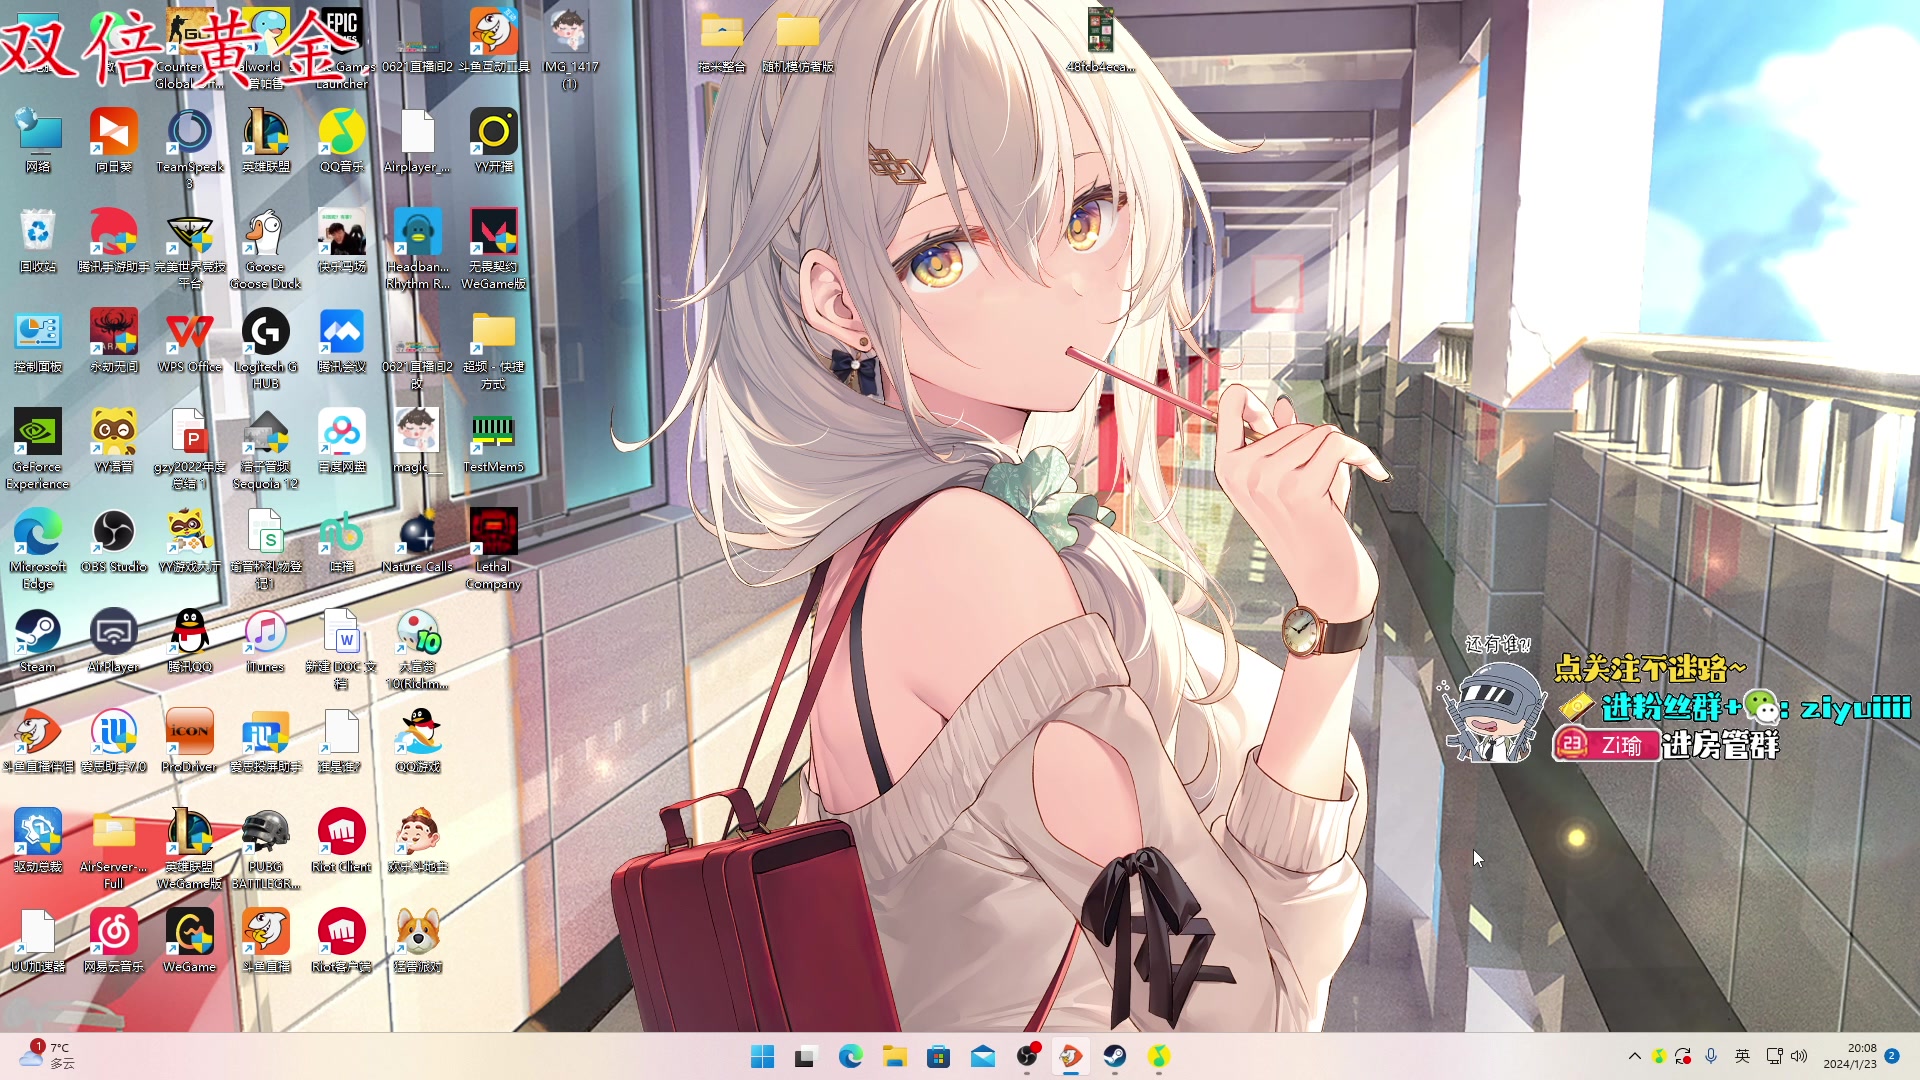
Task: Select the Headbang Rhythm desktop icon
Action: pyautogui.click(x=418, y=249)
